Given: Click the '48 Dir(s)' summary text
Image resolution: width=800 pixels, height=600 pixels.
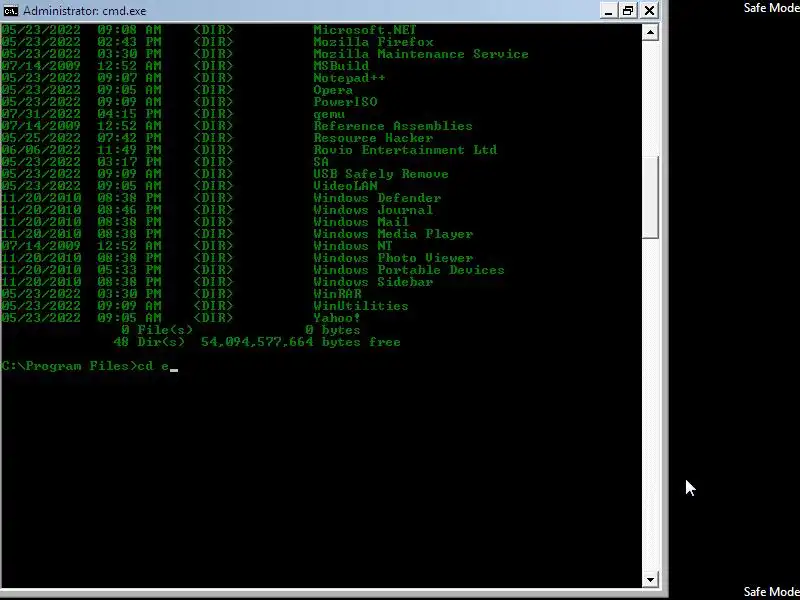Looking at the screenshot, I should click(x=149, y=342).
